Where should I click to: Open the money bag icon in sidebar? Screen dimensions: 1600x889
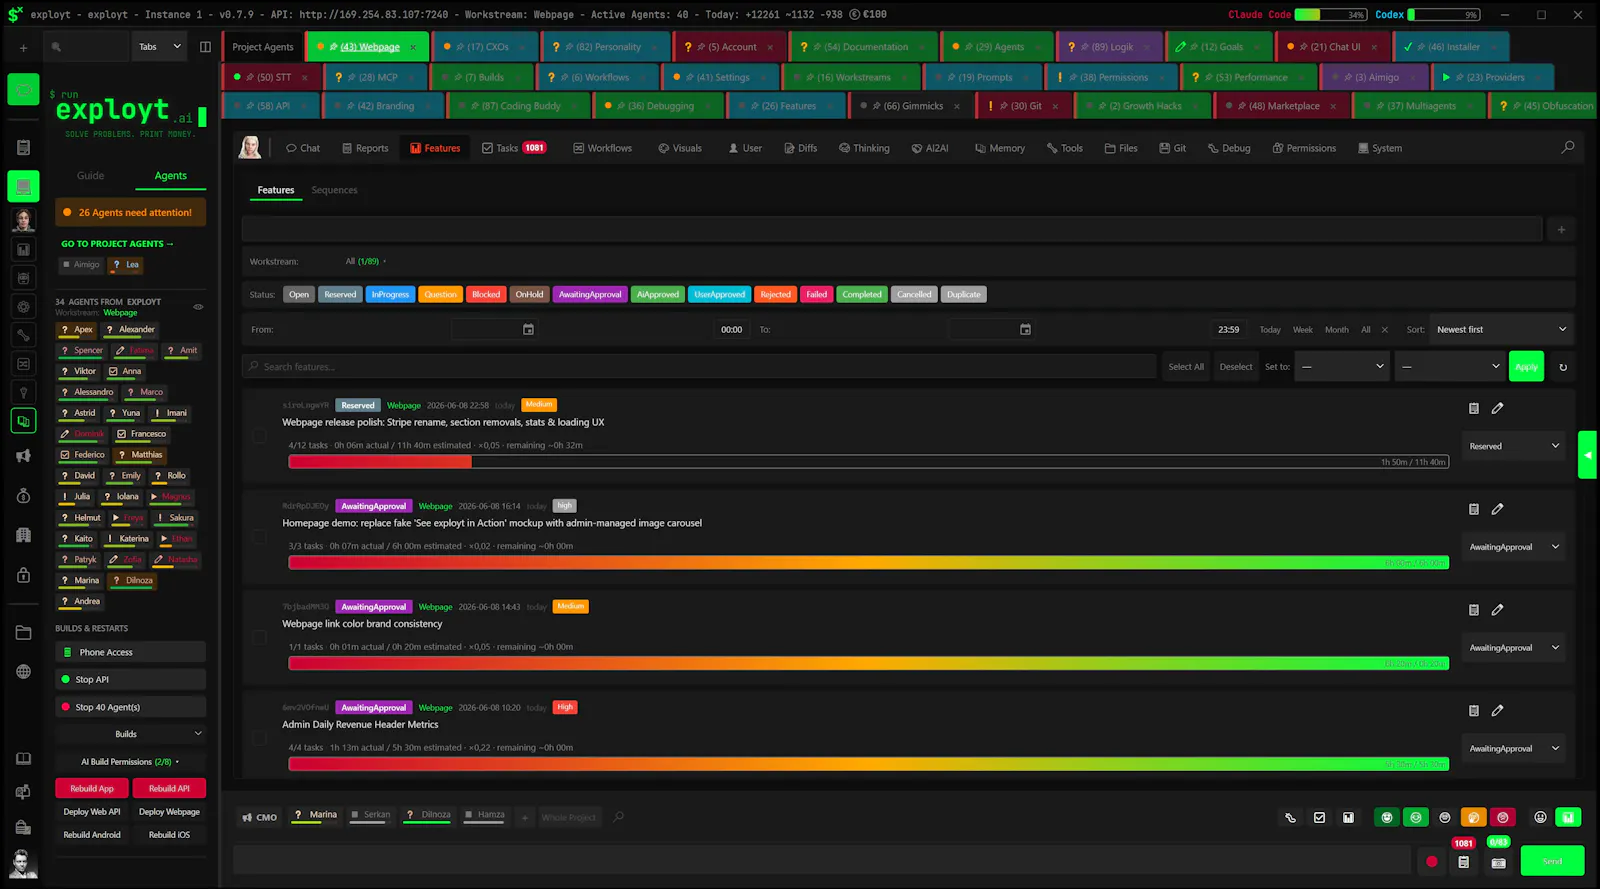click(23, 496)
